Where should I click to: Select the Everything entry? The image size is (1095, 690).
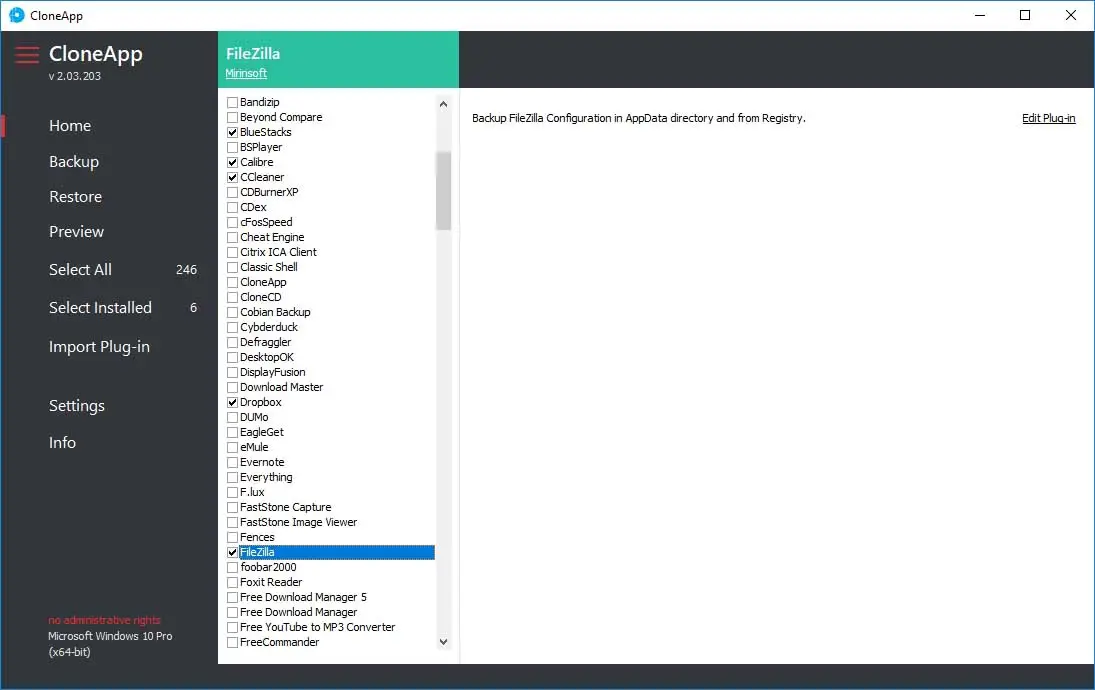click(266, 478)
